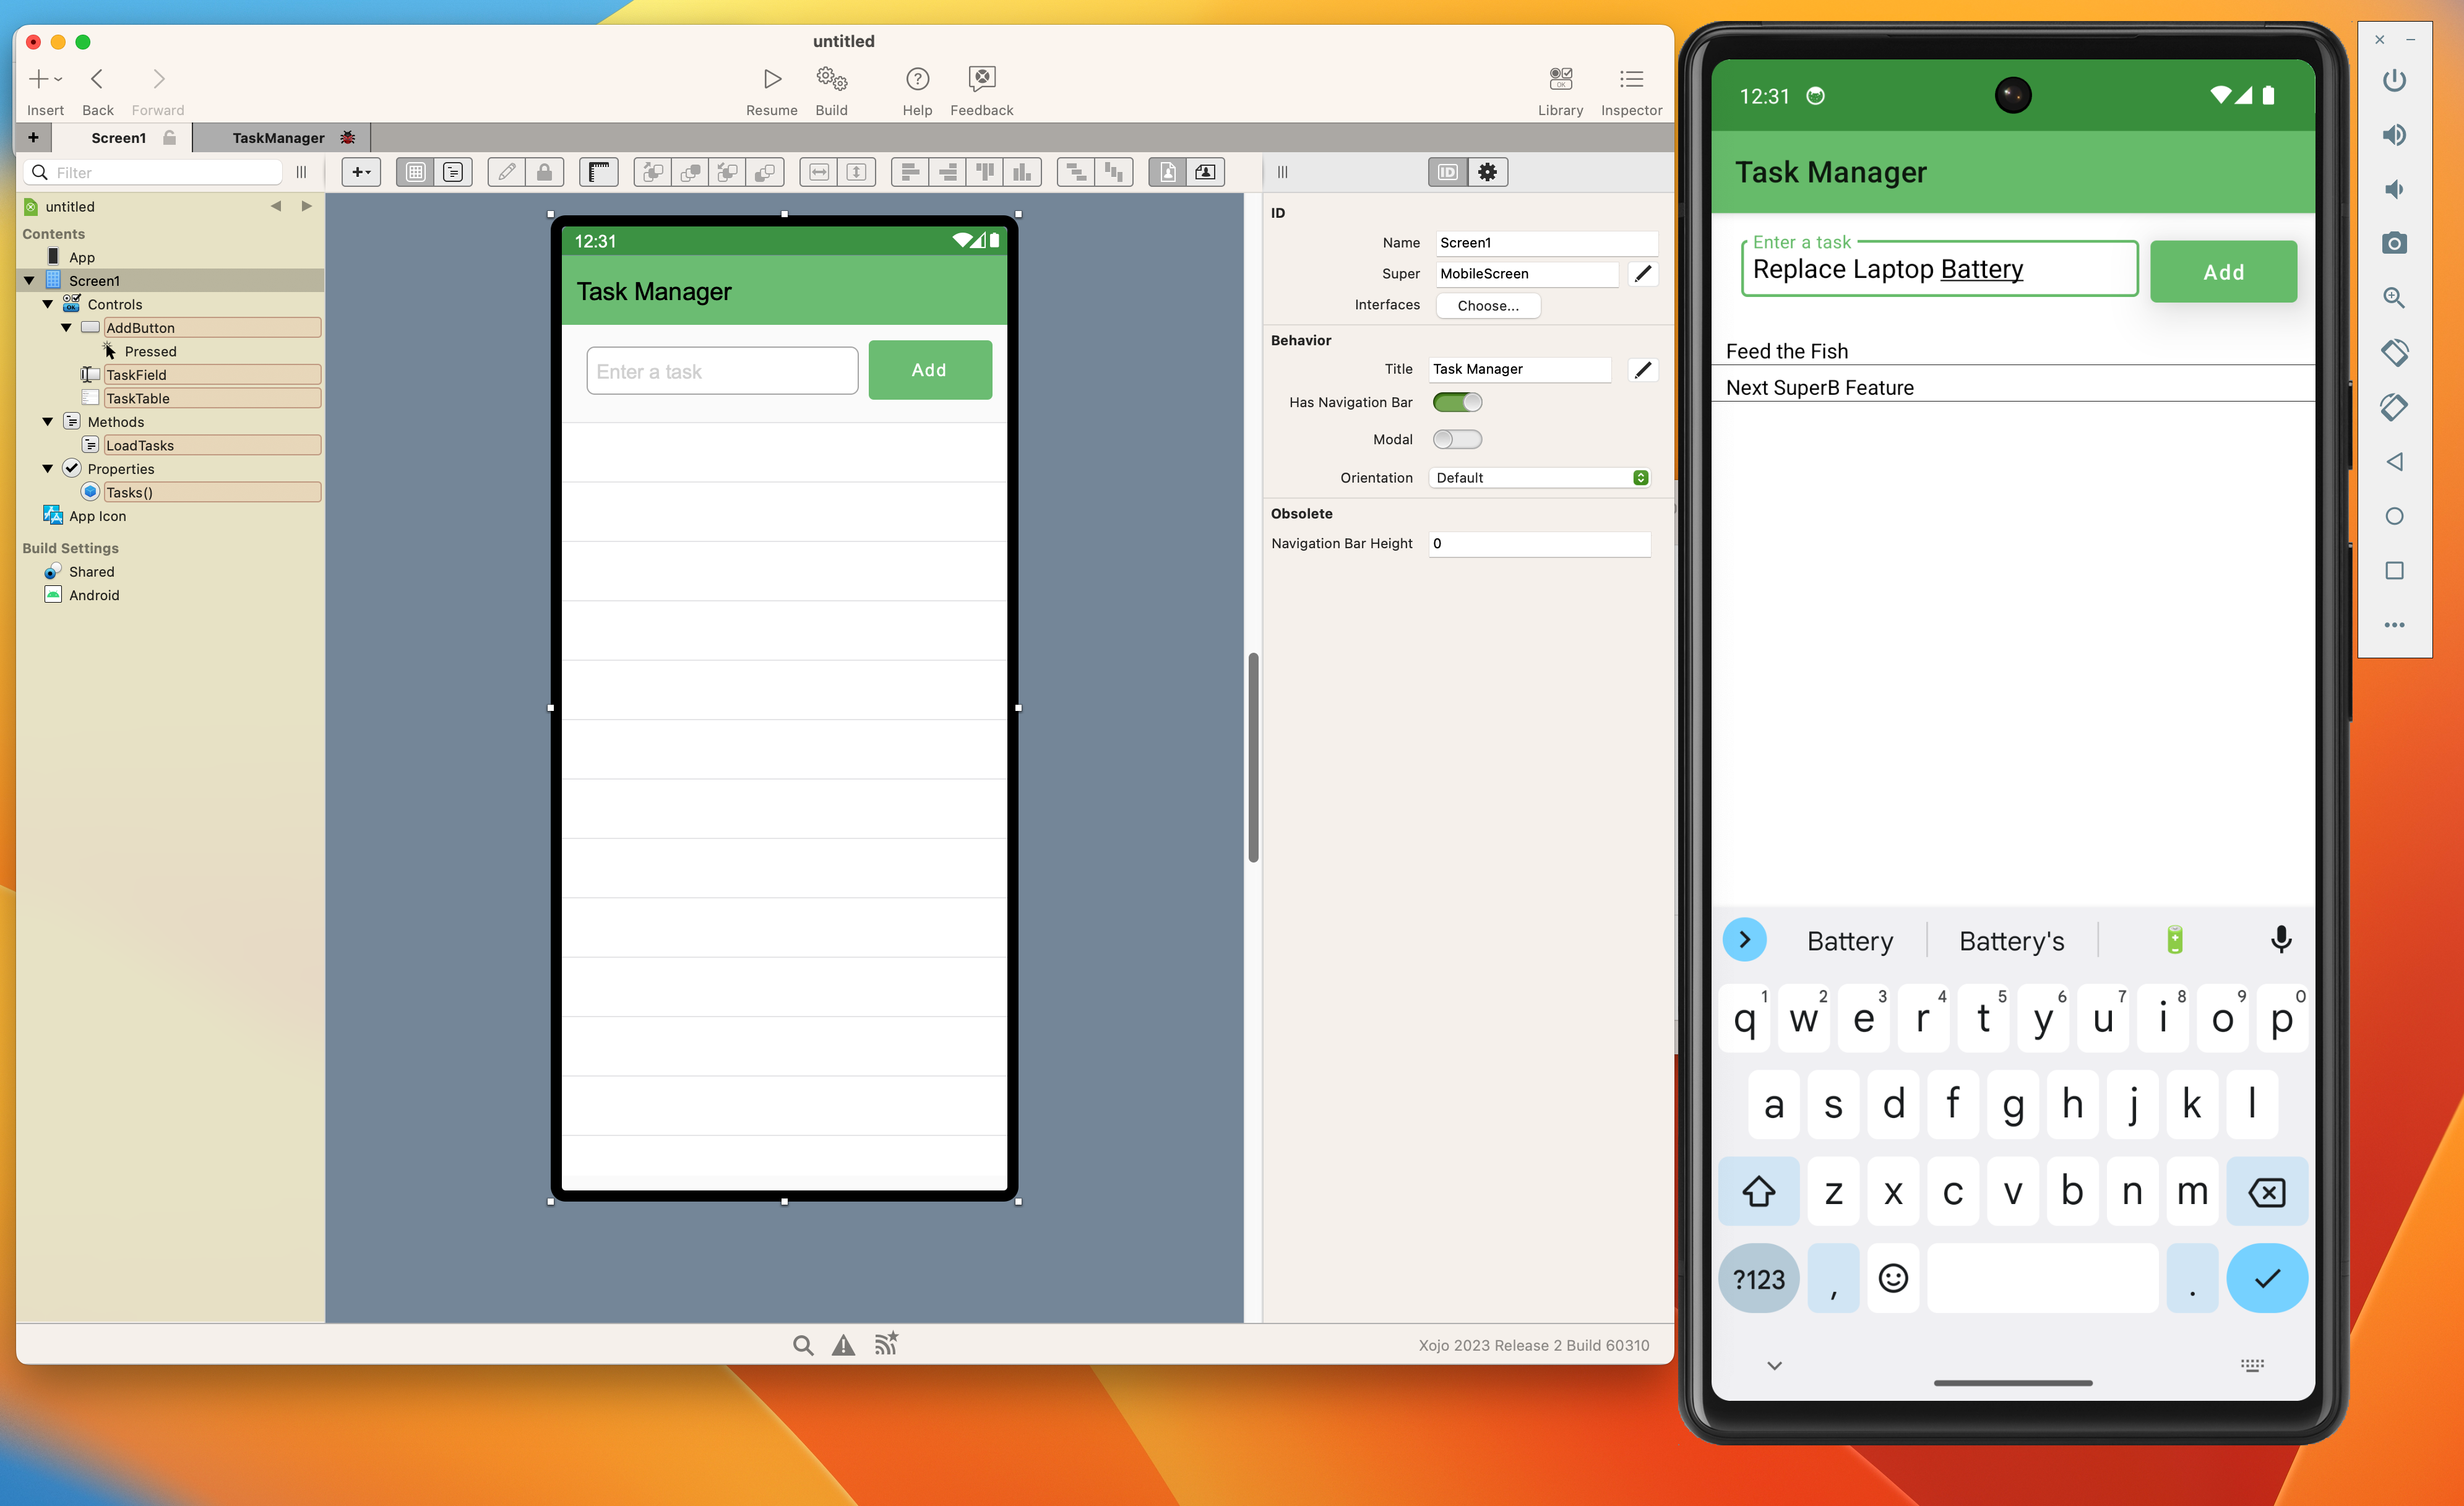Image resolution: width=2464 pixels, height=1506 pixels.
Task: Click the fill width layout icon
Action: point(819,172)
